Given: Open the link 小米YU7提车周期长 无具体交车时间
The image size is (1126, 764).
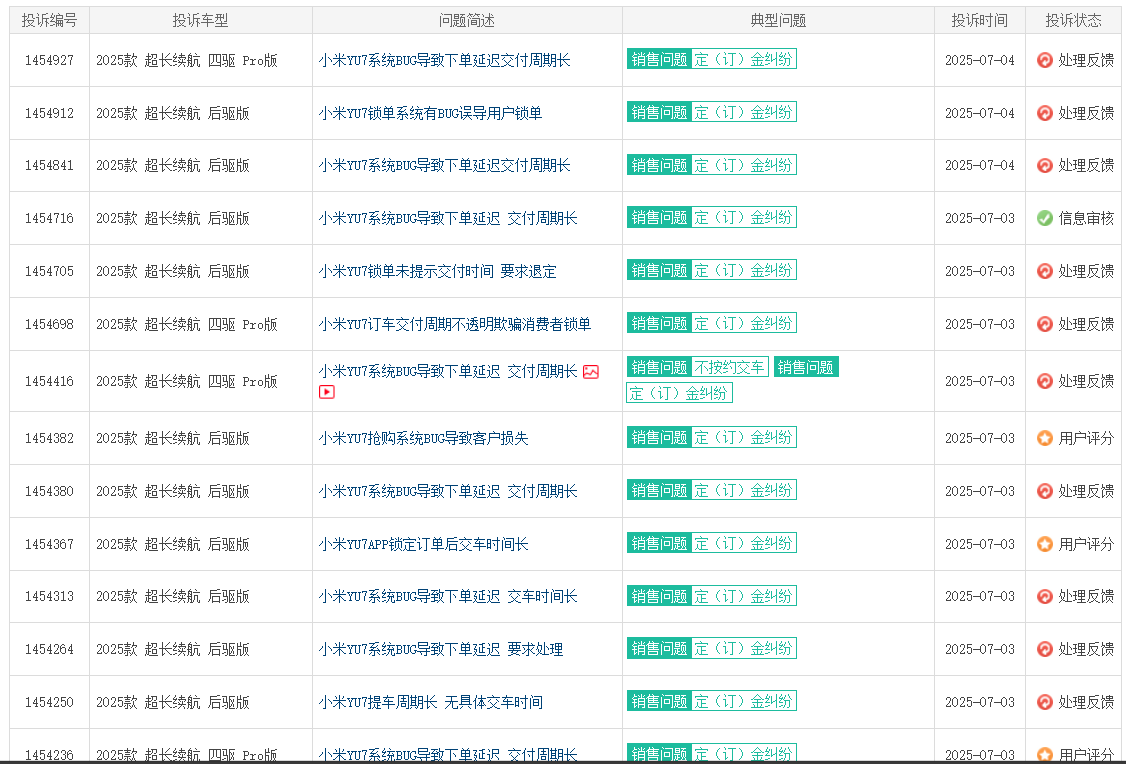Looking at the screenshot, I should coord(430,702).
